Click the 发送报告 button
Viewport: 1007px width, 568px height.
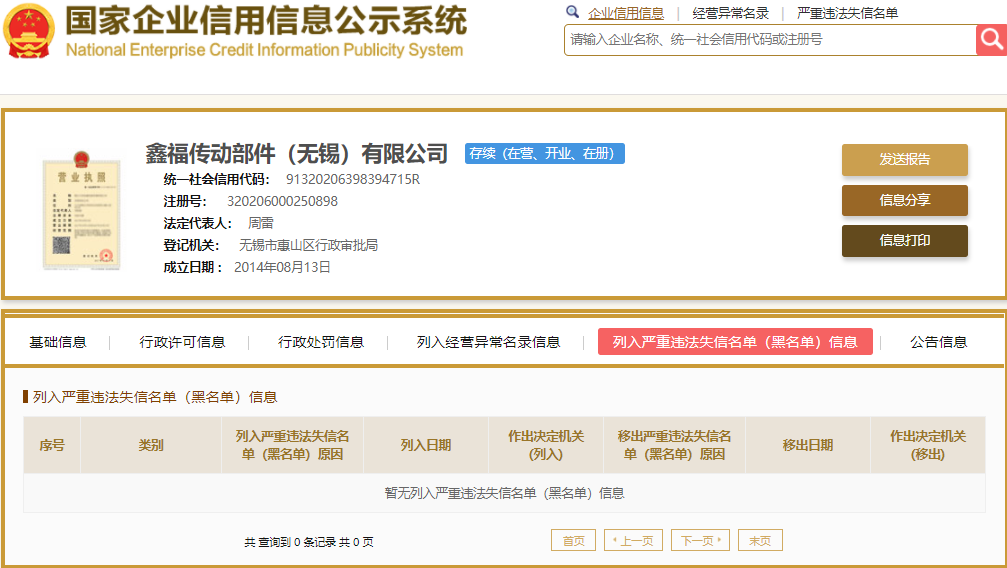[x=904, y=159]
